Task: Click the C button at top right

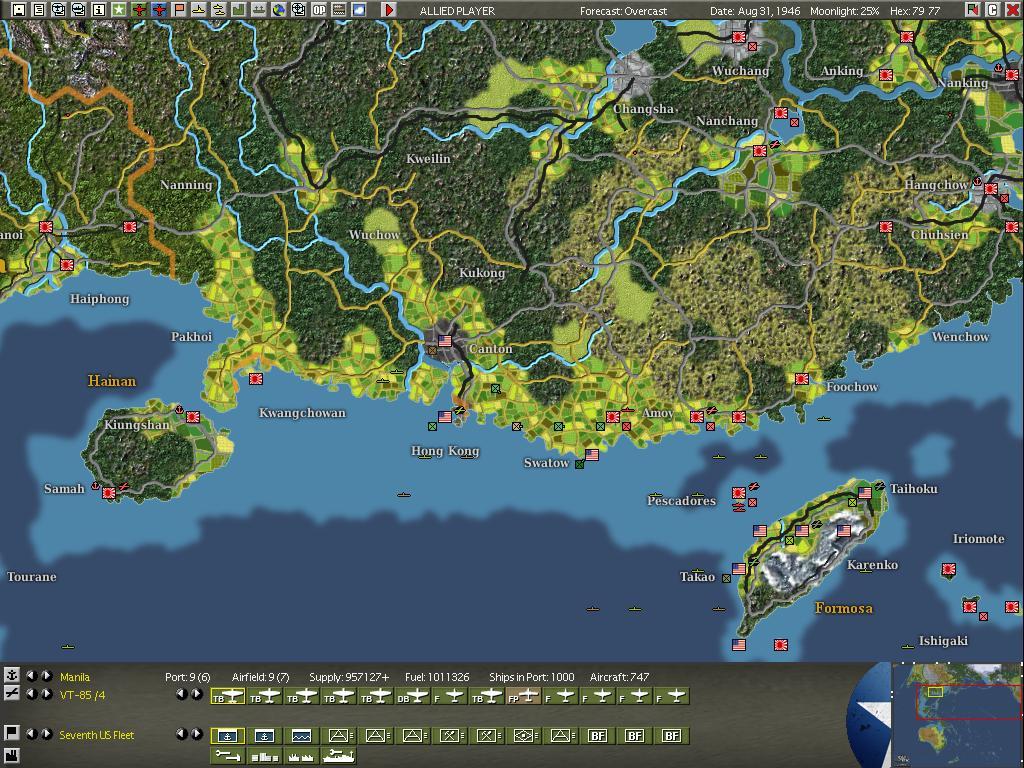Action: (992, 10)
